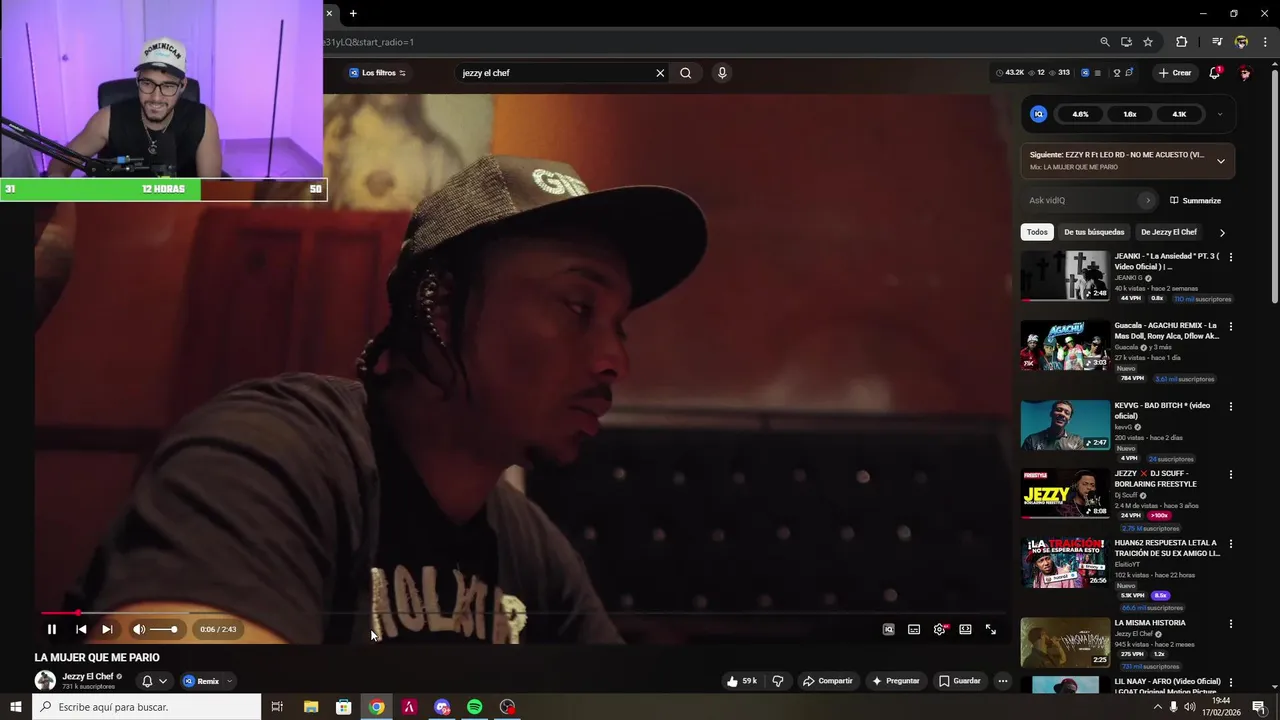The height and width of the screenshot is (720, 1280).
Task: Select the Todos filter chip
Action: [1037, 232]
